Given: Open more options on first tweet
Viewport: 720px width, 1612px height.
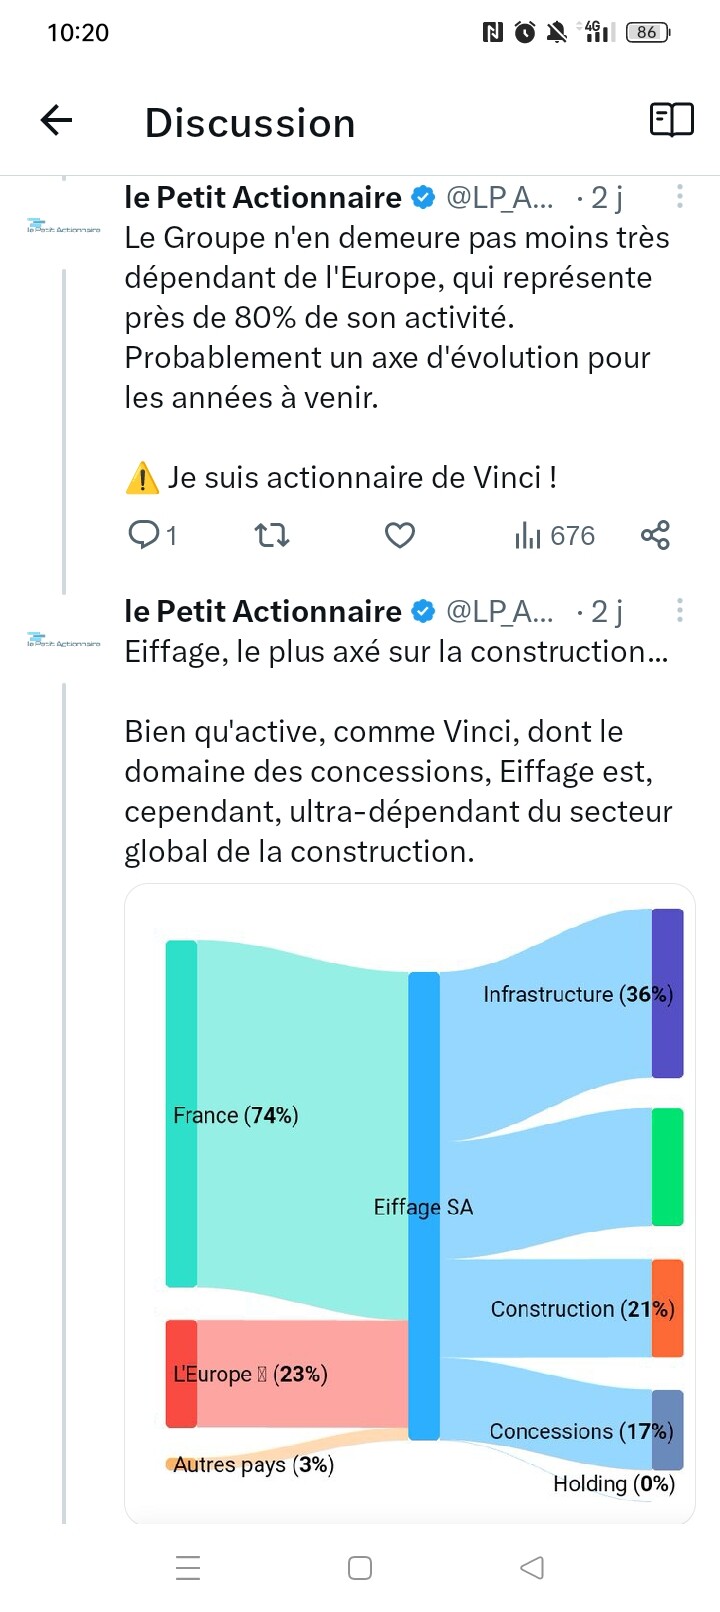Looking at the screenshot, I should point(680,197).
